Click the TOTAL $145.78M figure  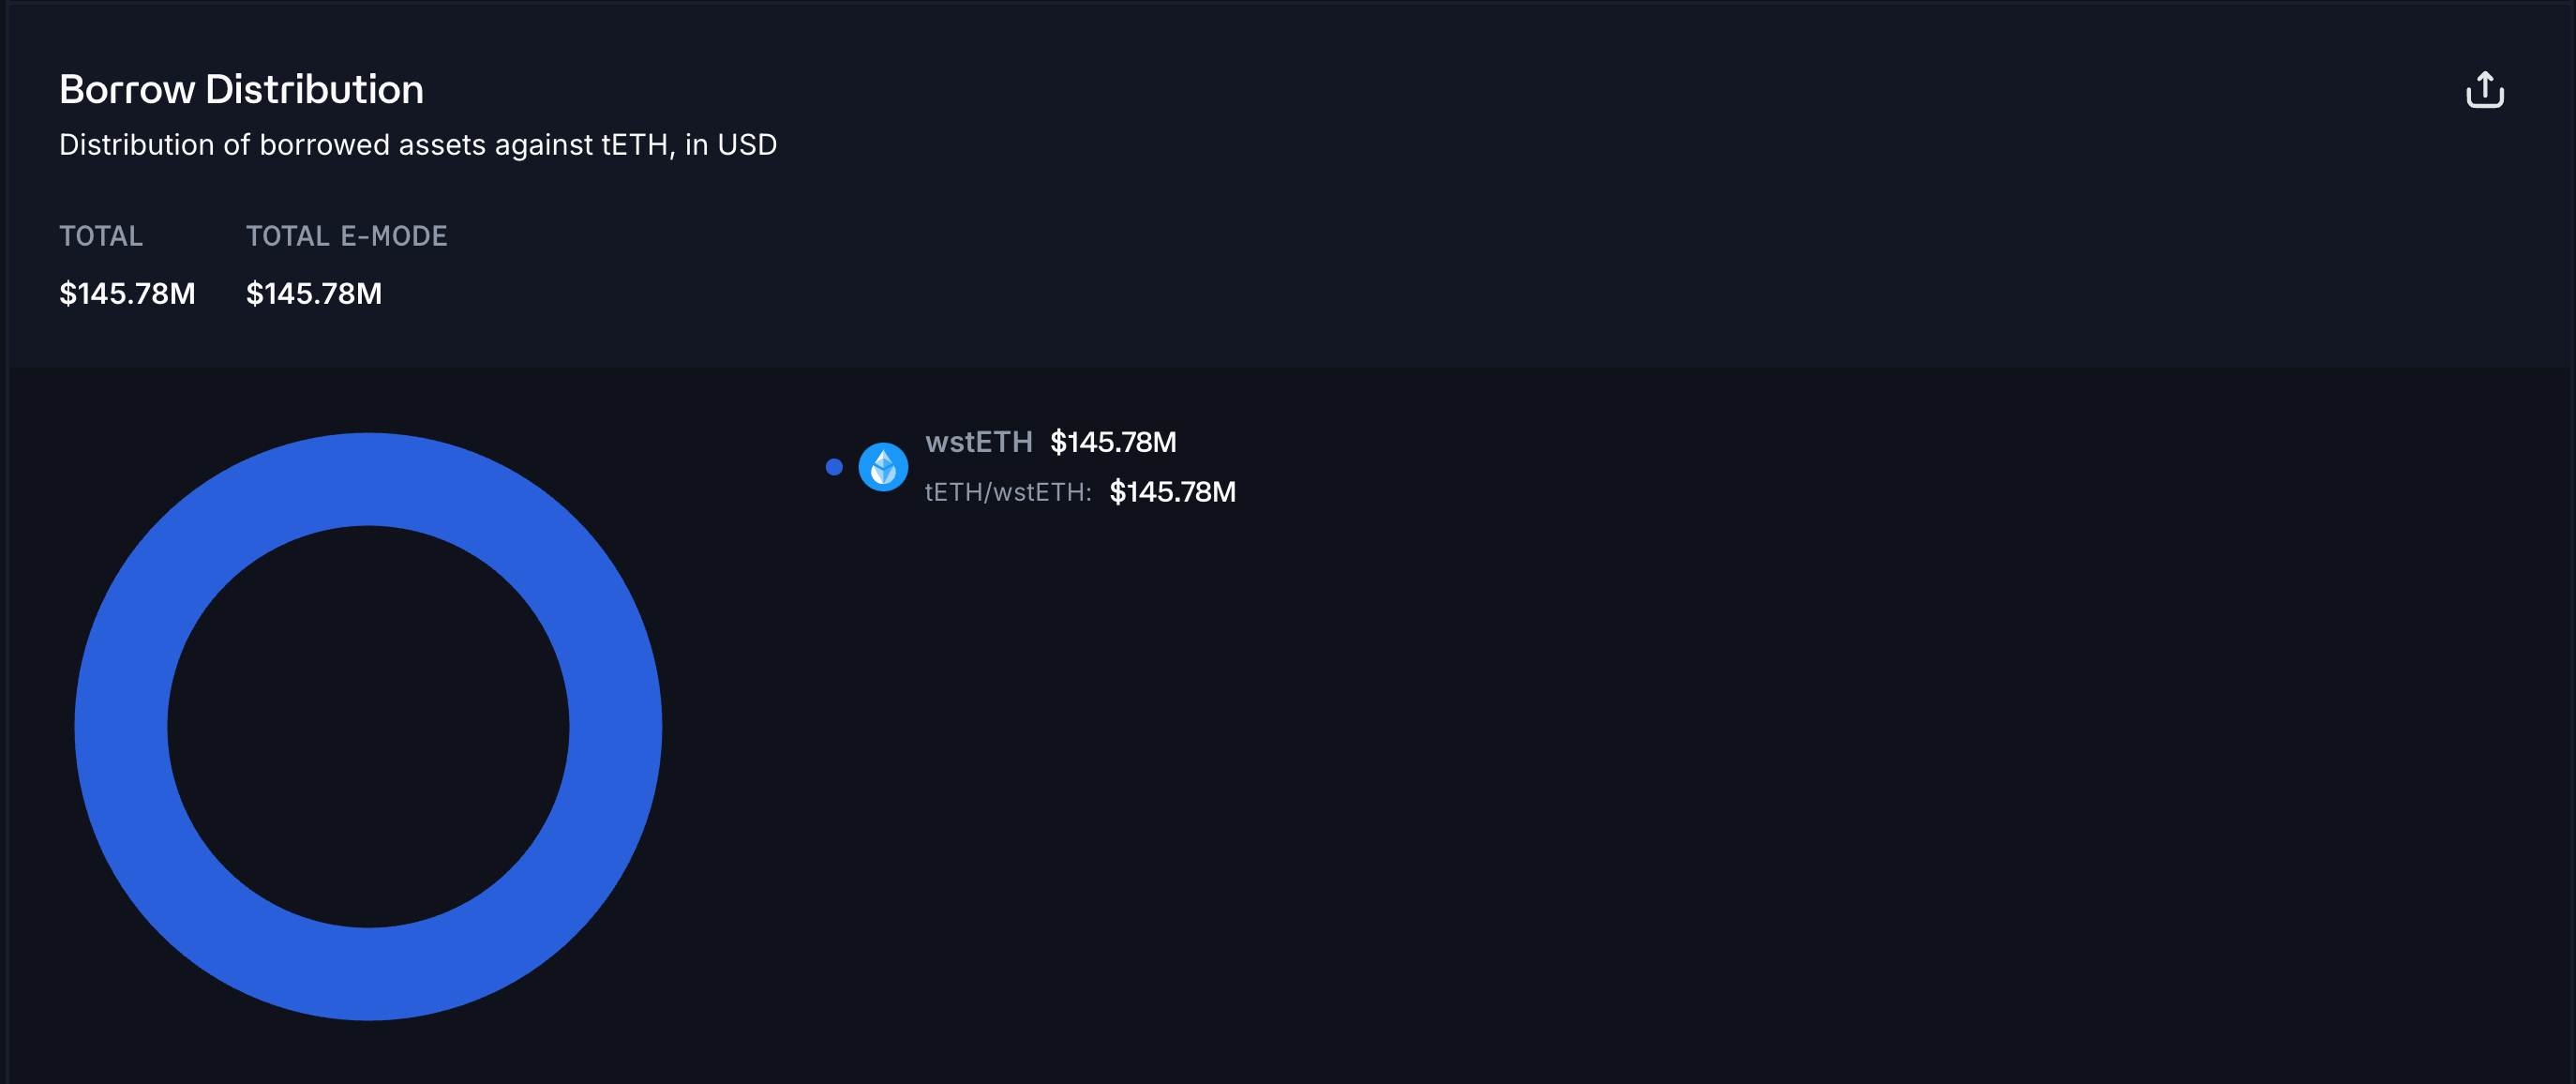tap(127, 293)
